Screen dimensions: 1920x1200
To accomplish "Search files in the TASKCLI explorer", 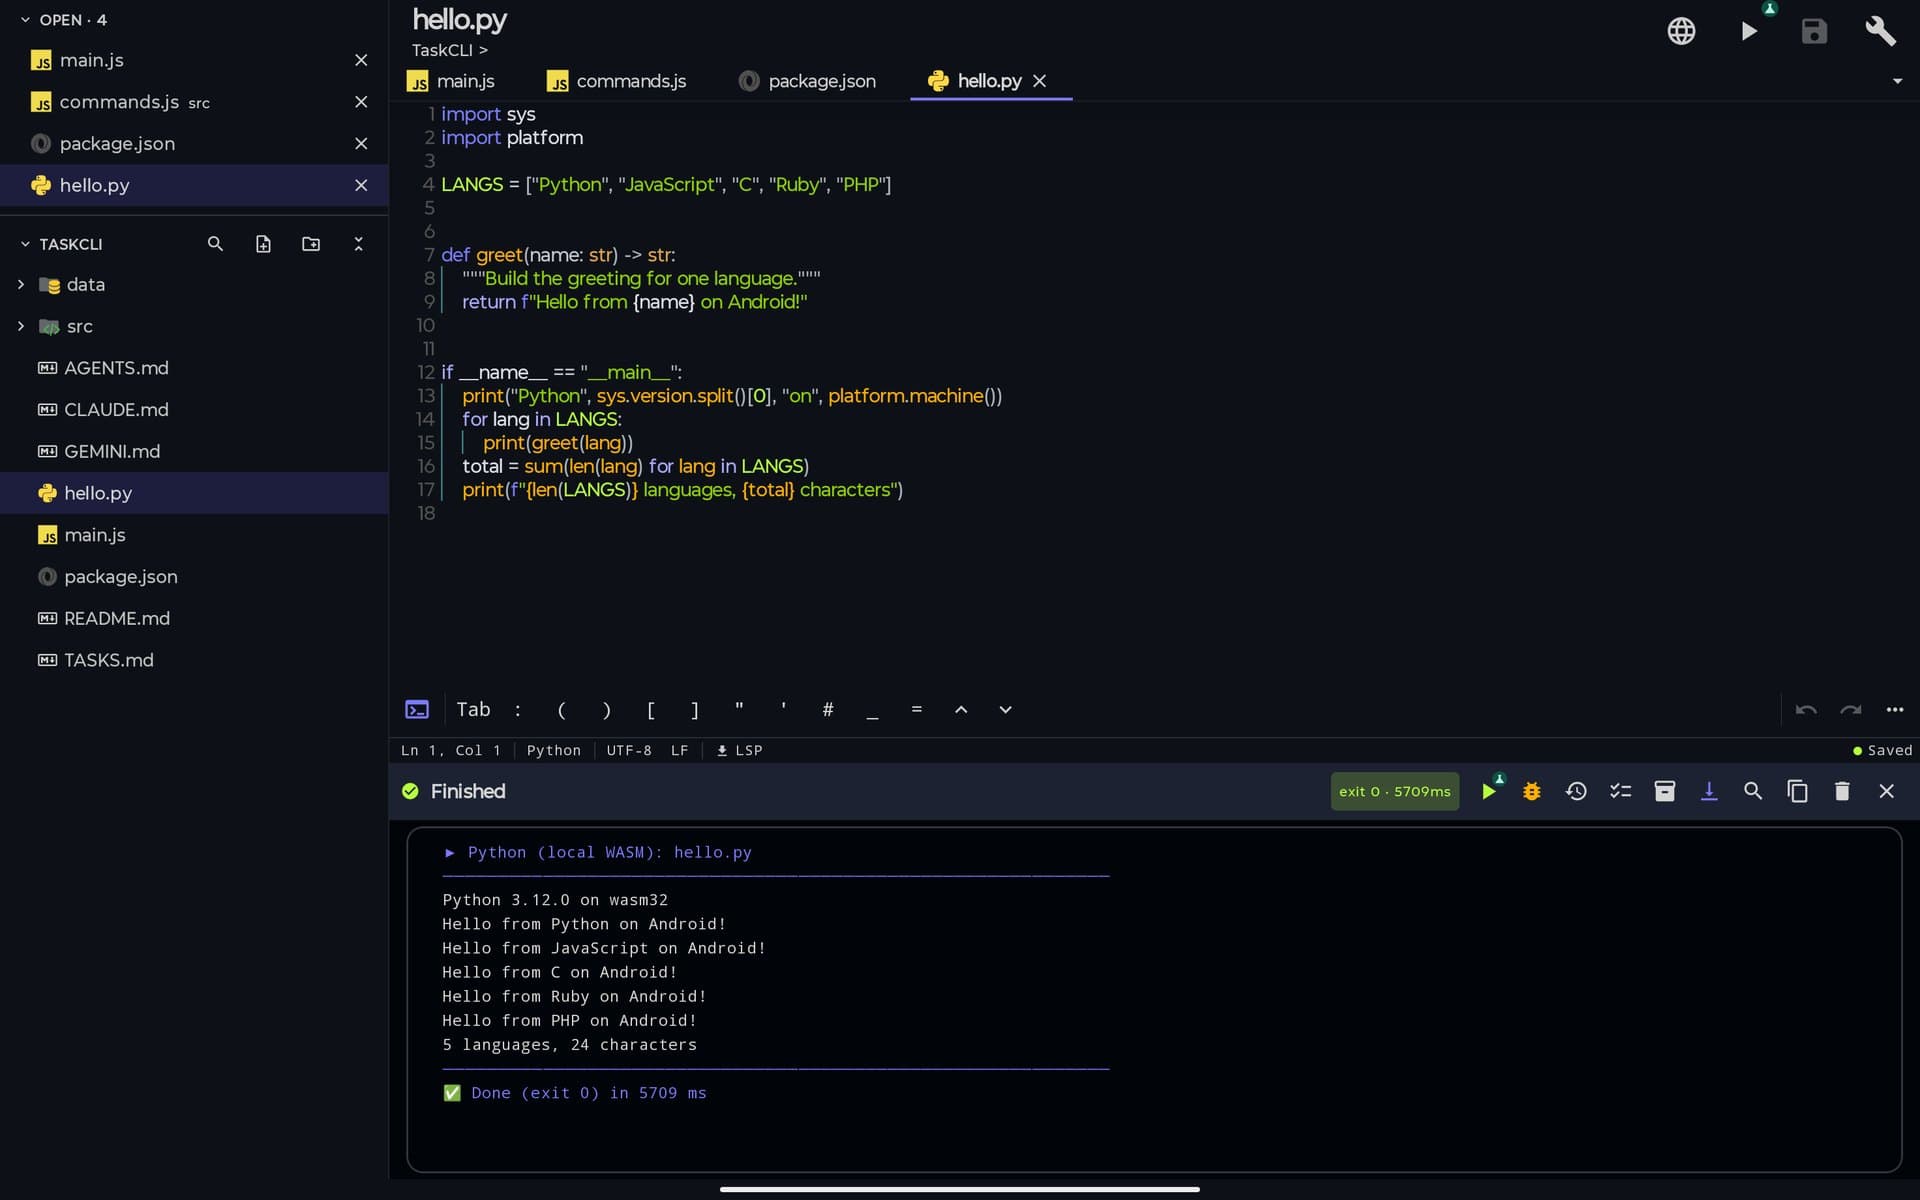I will (215, 244).
